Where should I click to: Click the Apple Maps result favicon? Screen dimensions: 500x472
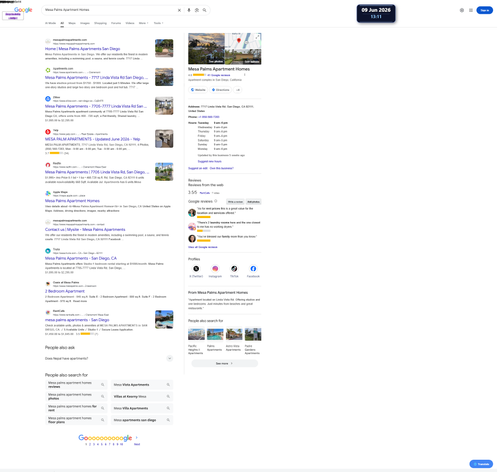coord(48,194)
